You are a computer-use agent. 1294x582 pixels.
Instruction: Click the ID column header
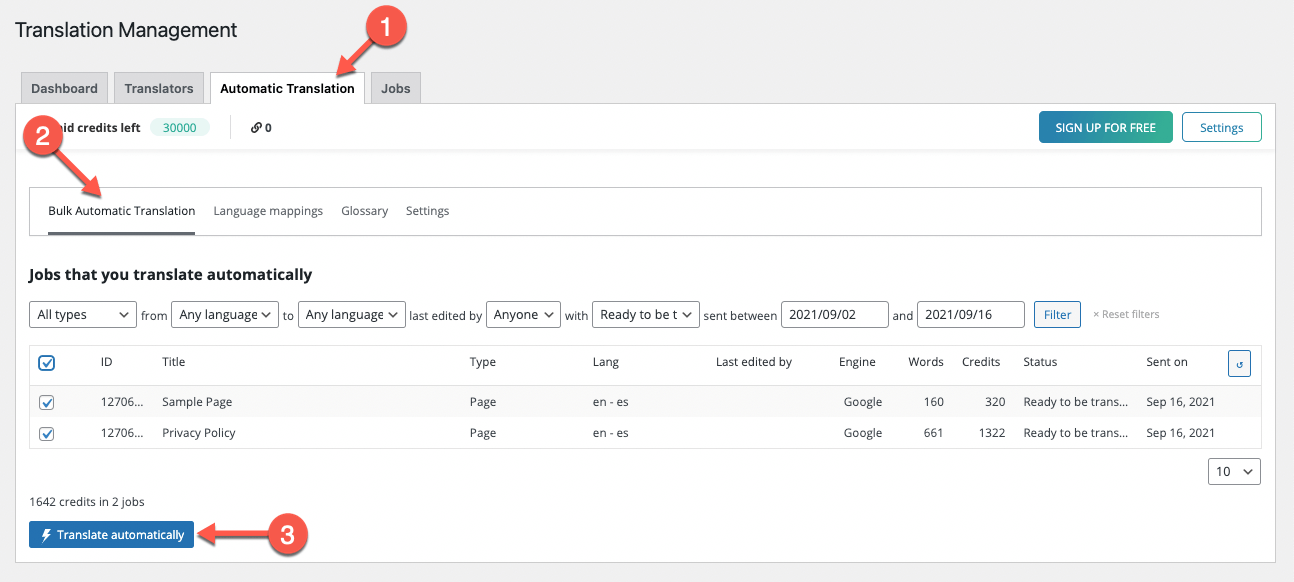(106, 362)
